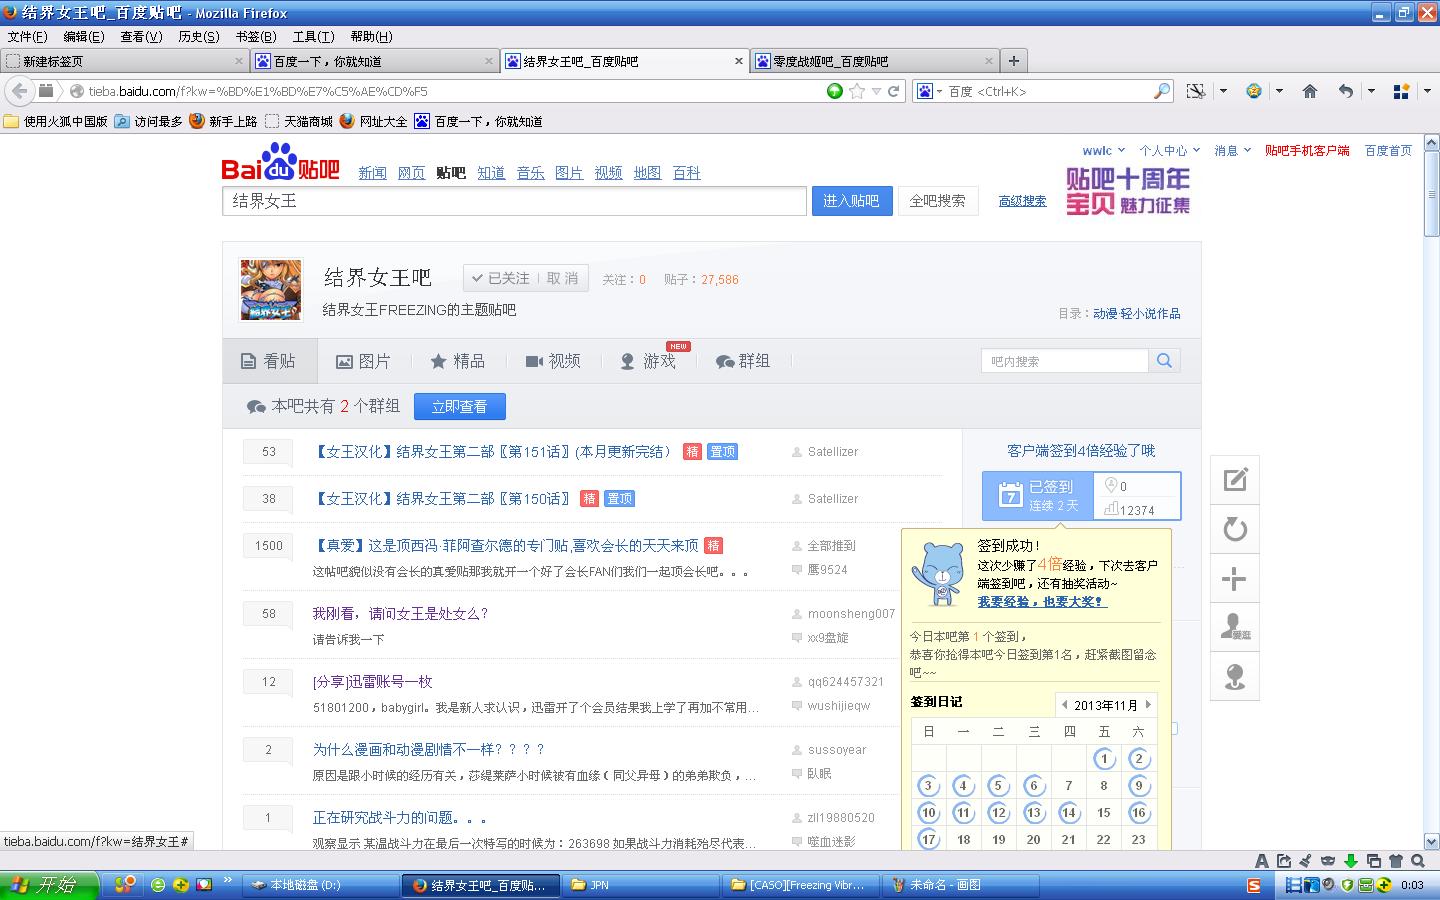Click the new post pencil icon in the right sidebar
The height and width of the screenshot is (900, 1440).
(1236, 480)
